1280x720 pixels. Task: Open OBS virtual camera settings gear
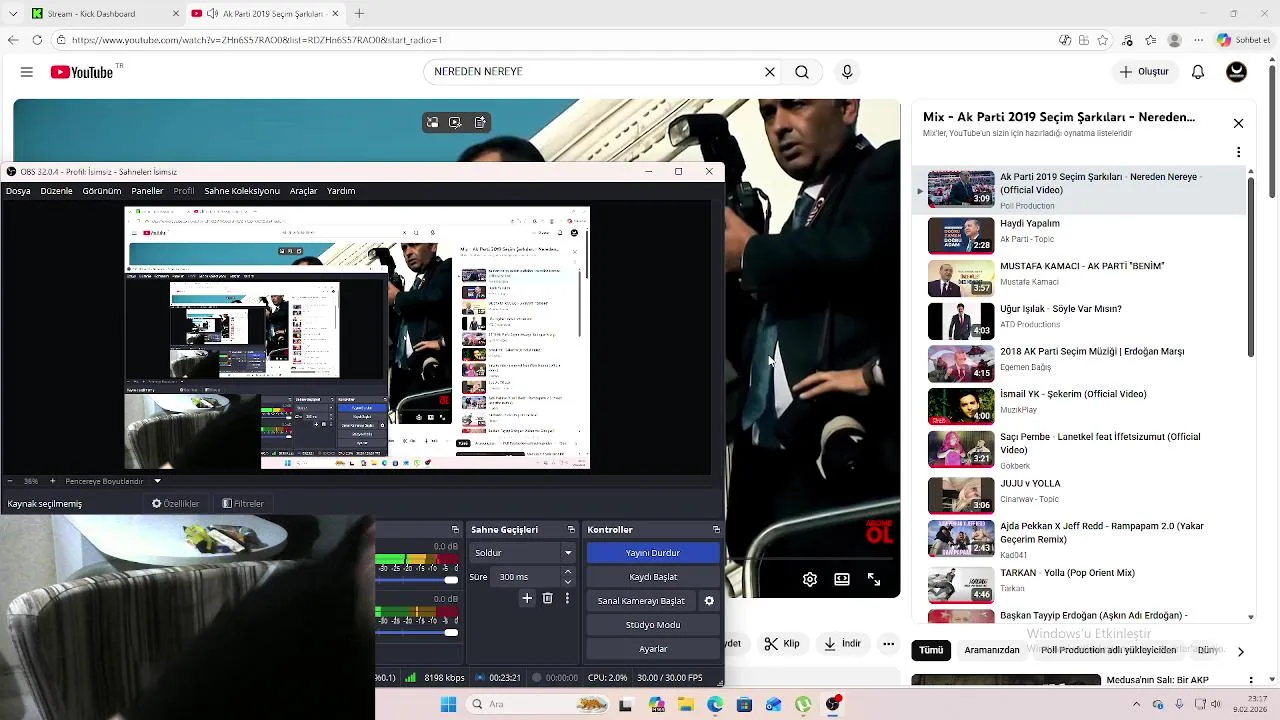(709, 601)
